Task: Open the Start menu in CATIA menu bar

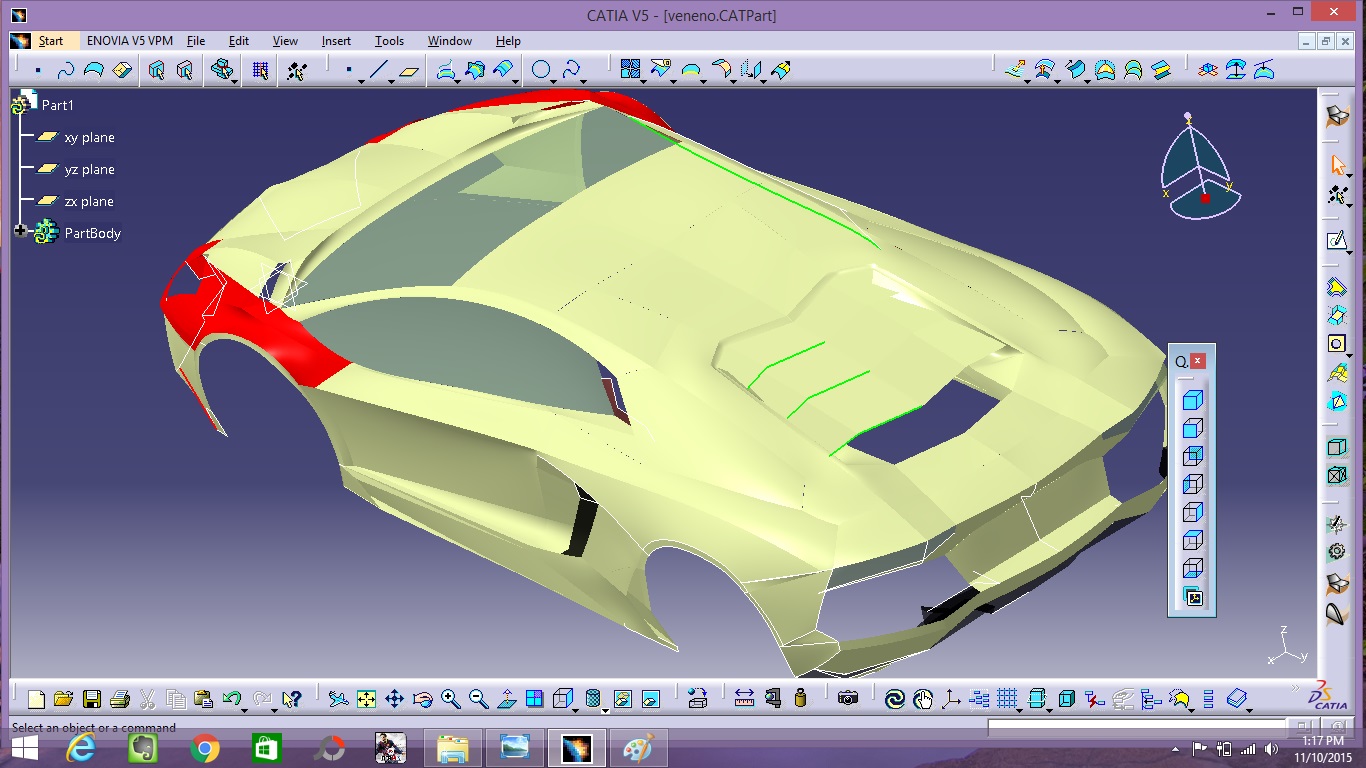Action: tap(50, 41)
